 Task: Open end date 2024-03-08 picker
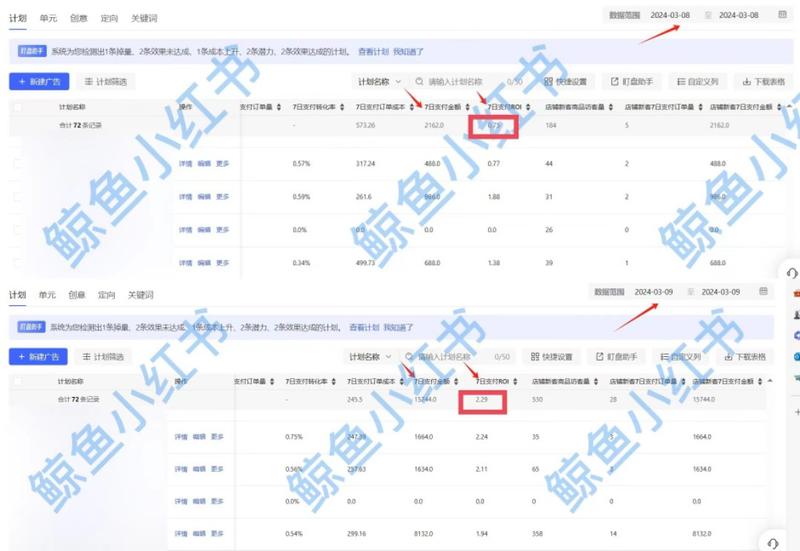739,15
